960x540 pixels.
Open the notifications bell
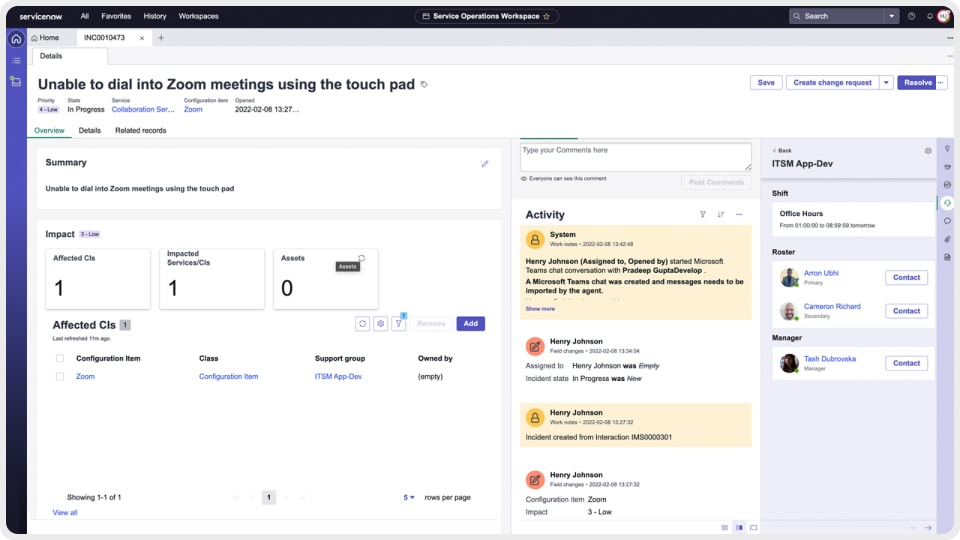tap(929, 16)
